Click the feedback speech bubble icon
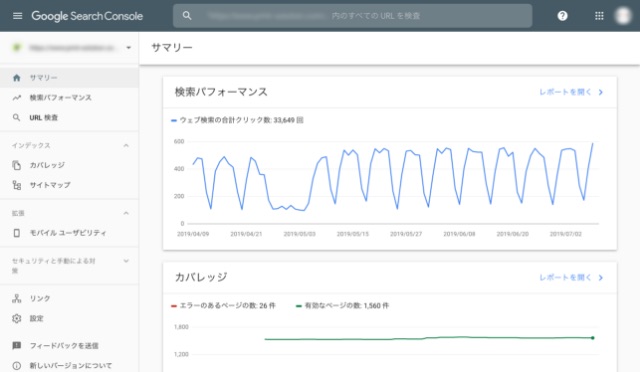This screenshot has height=372, width=640. point(16,346)
